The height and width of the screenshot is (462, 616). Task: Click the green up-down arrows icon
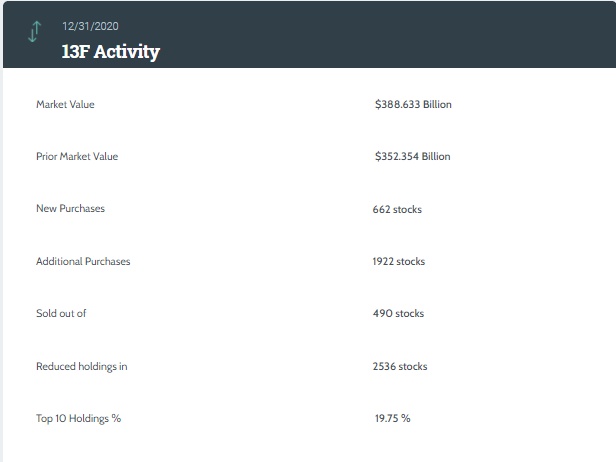point(34,32)
